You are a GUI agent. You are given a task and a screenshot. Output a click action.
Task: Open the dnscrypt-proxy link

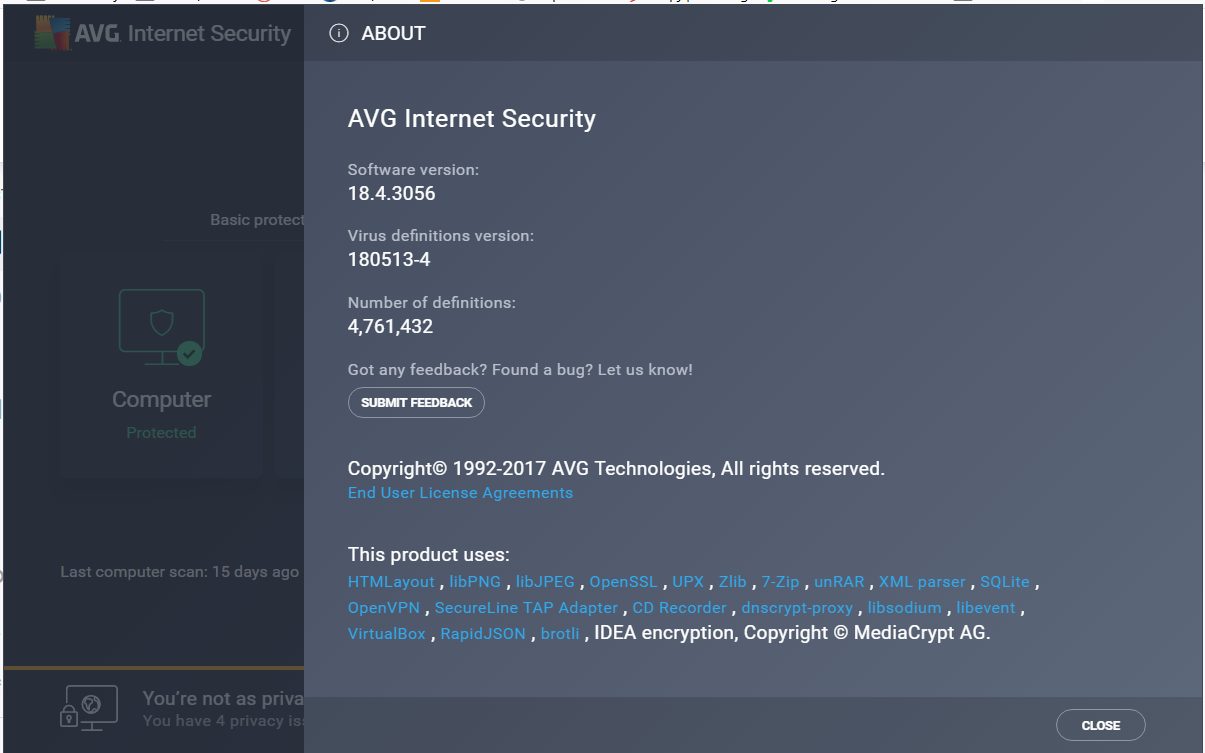click(797, 608)
